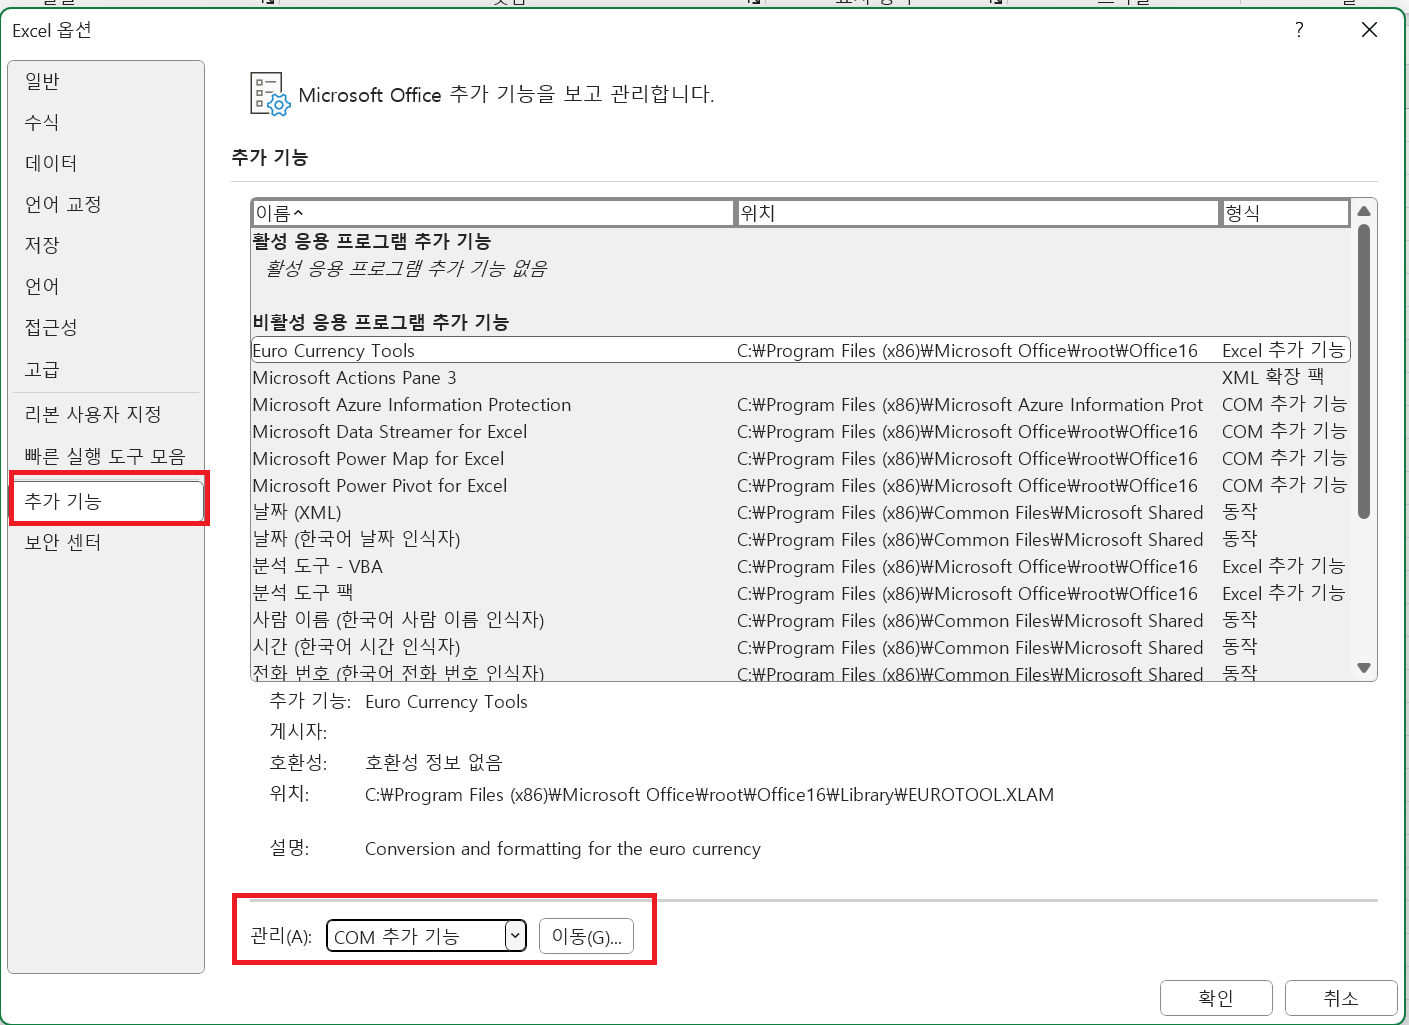Click the 이동(G)... button
This screenshot has height=1025, width=1409.
(586, 936)
